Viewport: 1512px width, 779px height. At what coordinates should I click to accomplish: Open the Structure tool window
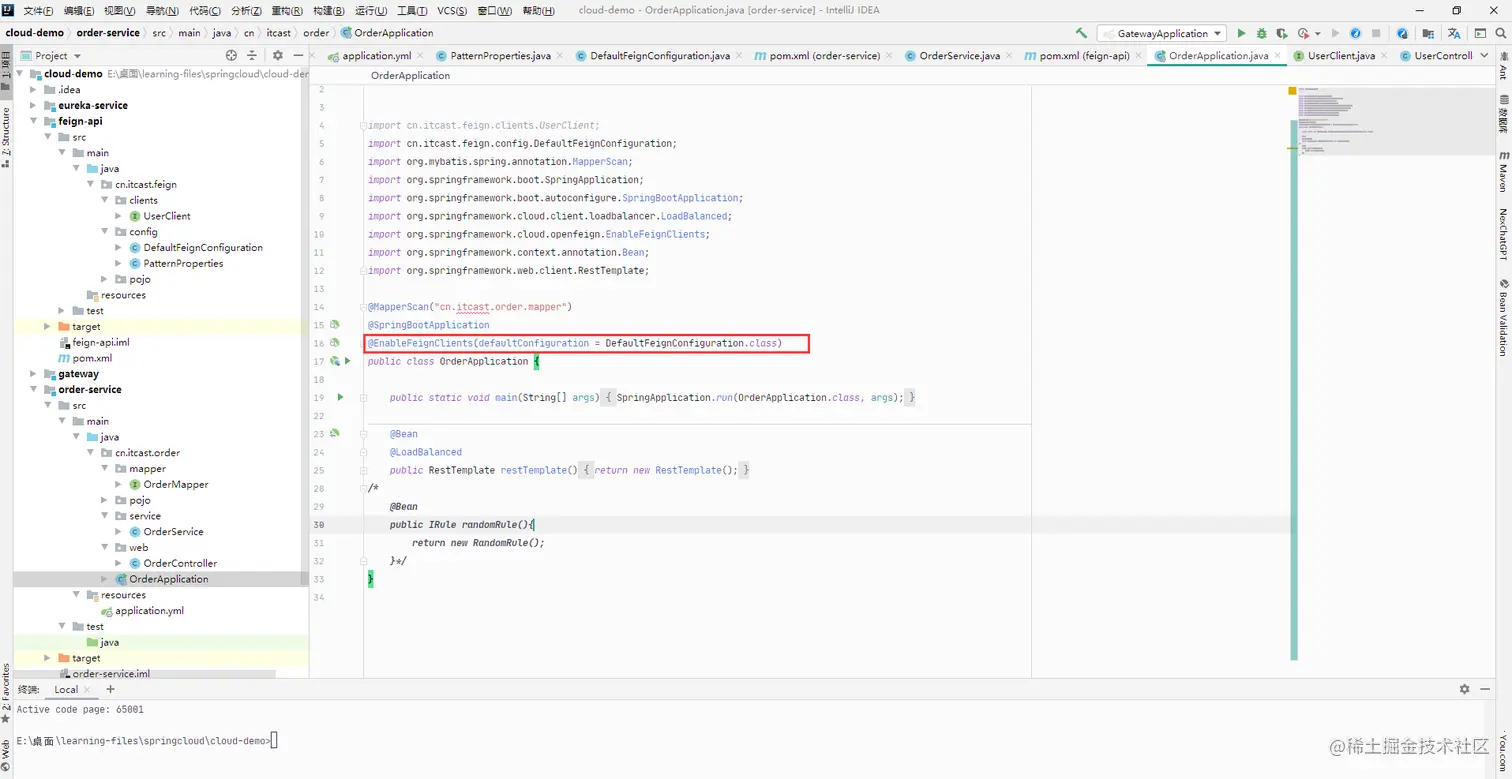click(x=6, y=136)
